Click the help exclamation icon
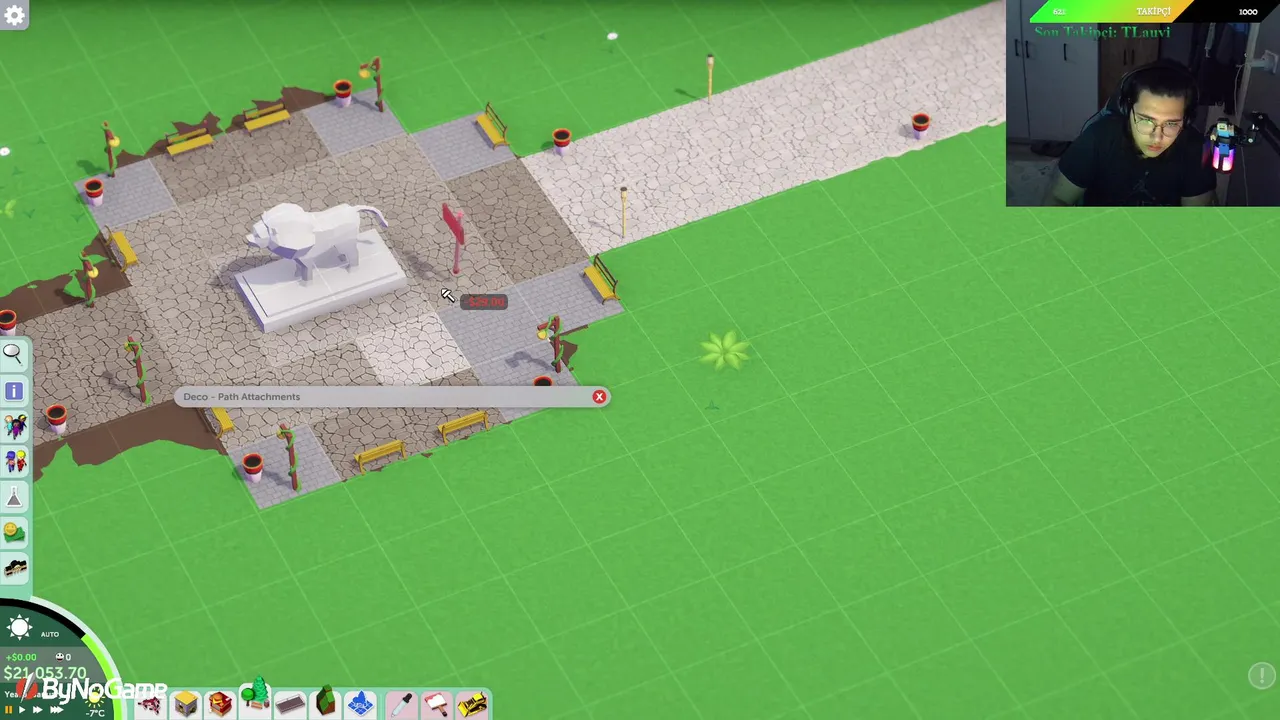Screen dimensions: 1280x720 [x=1262, y=676]
